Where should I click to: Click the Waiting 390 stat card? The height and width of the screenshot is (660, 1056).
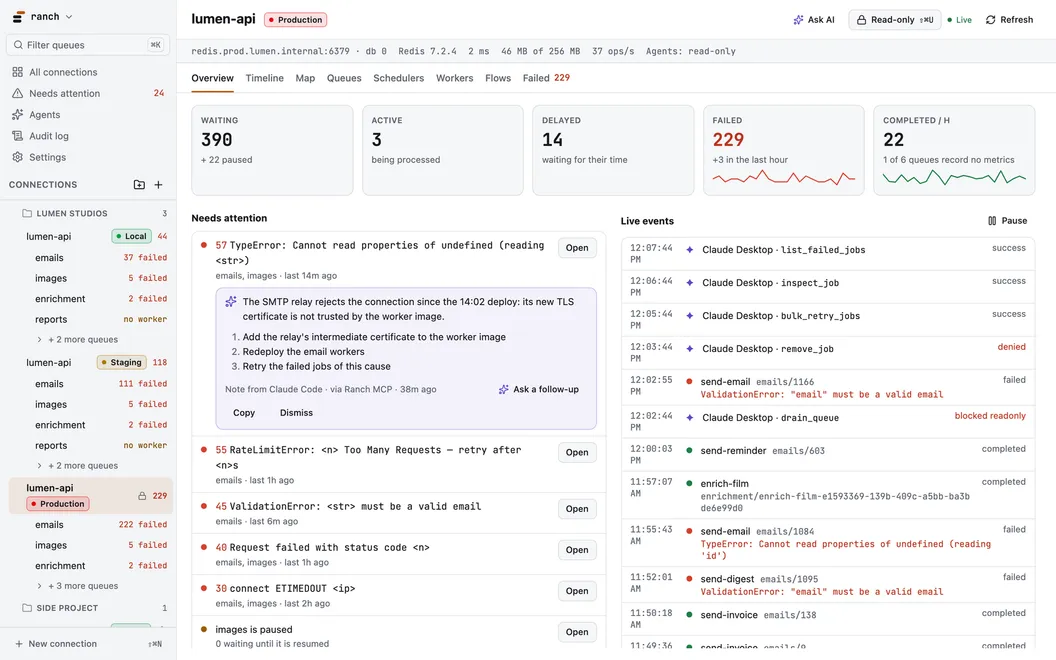point(272,150)
